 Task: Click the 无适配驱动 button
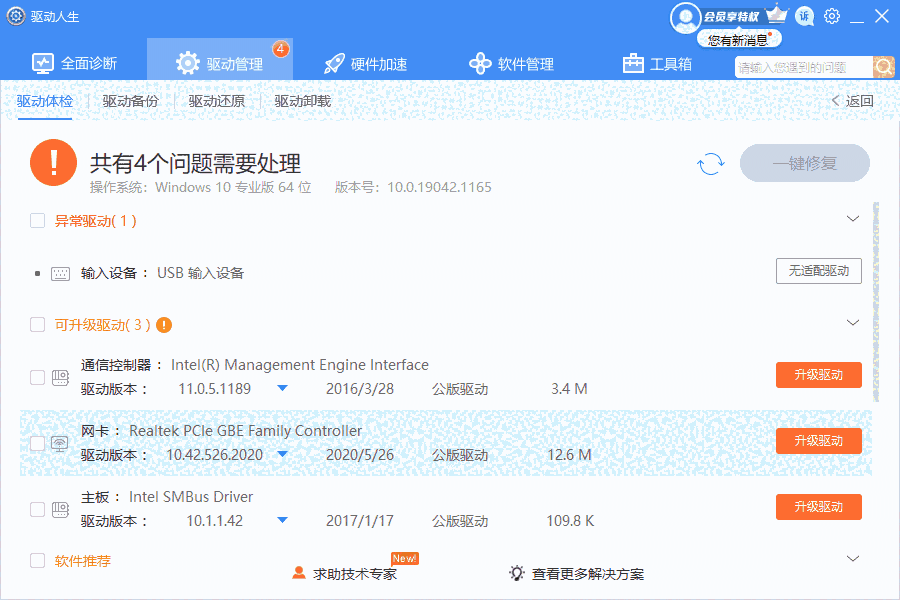click(818, 271)
